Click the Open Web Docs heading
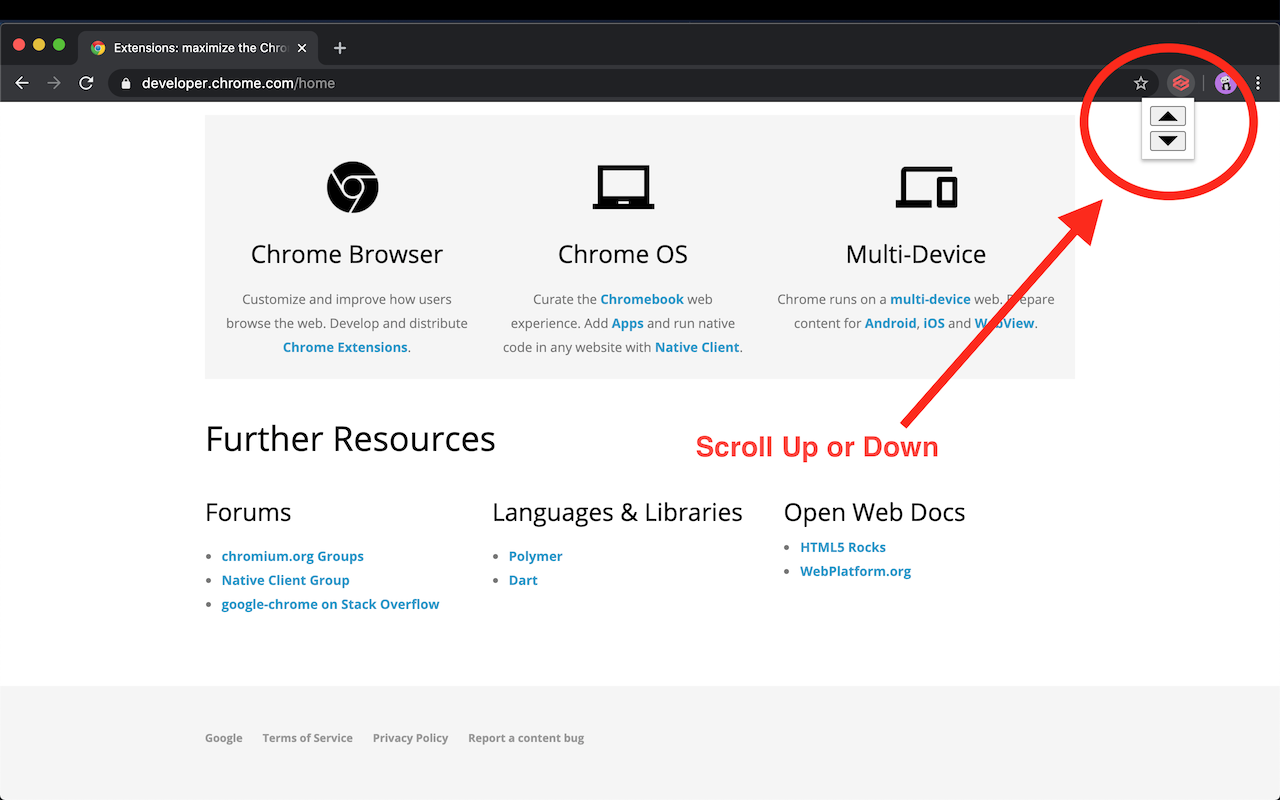1280x800 pixels. tap(874, 512)
